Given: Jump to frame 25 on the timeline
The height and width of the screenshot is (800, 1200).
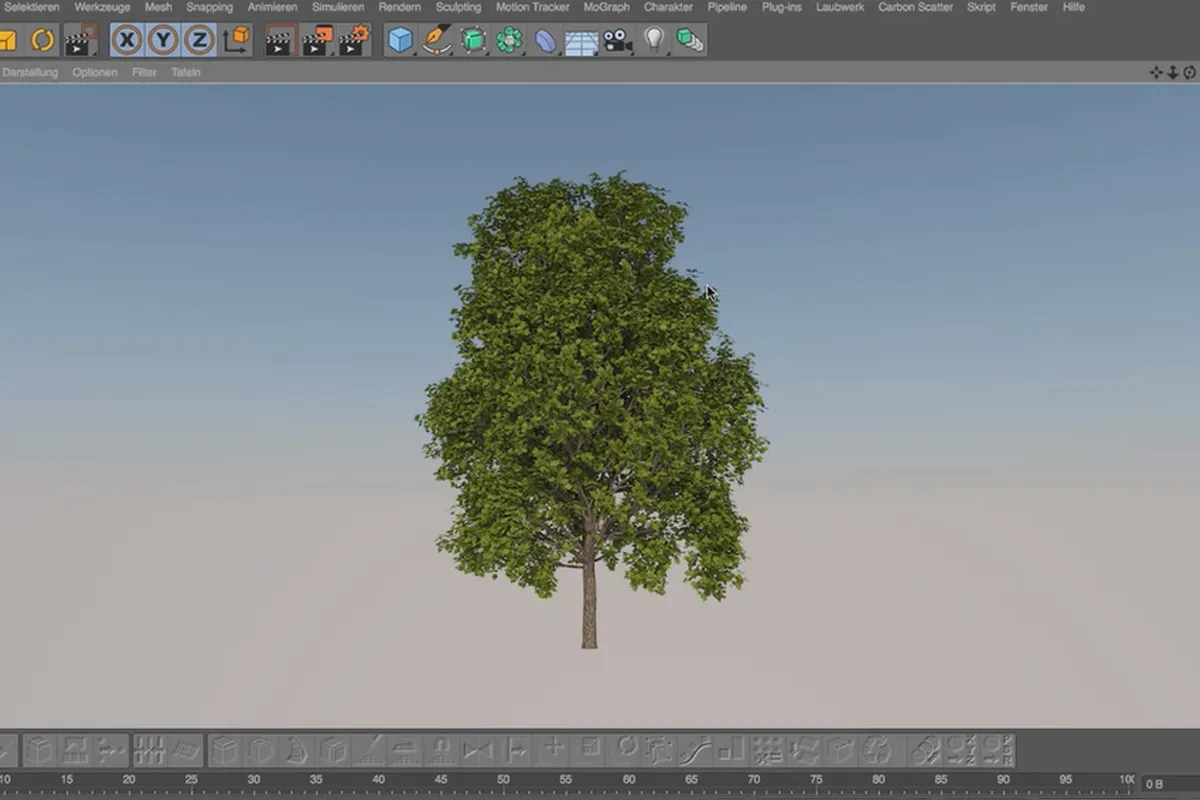Looking at the screenshot, I should click(x=191, y=780).
